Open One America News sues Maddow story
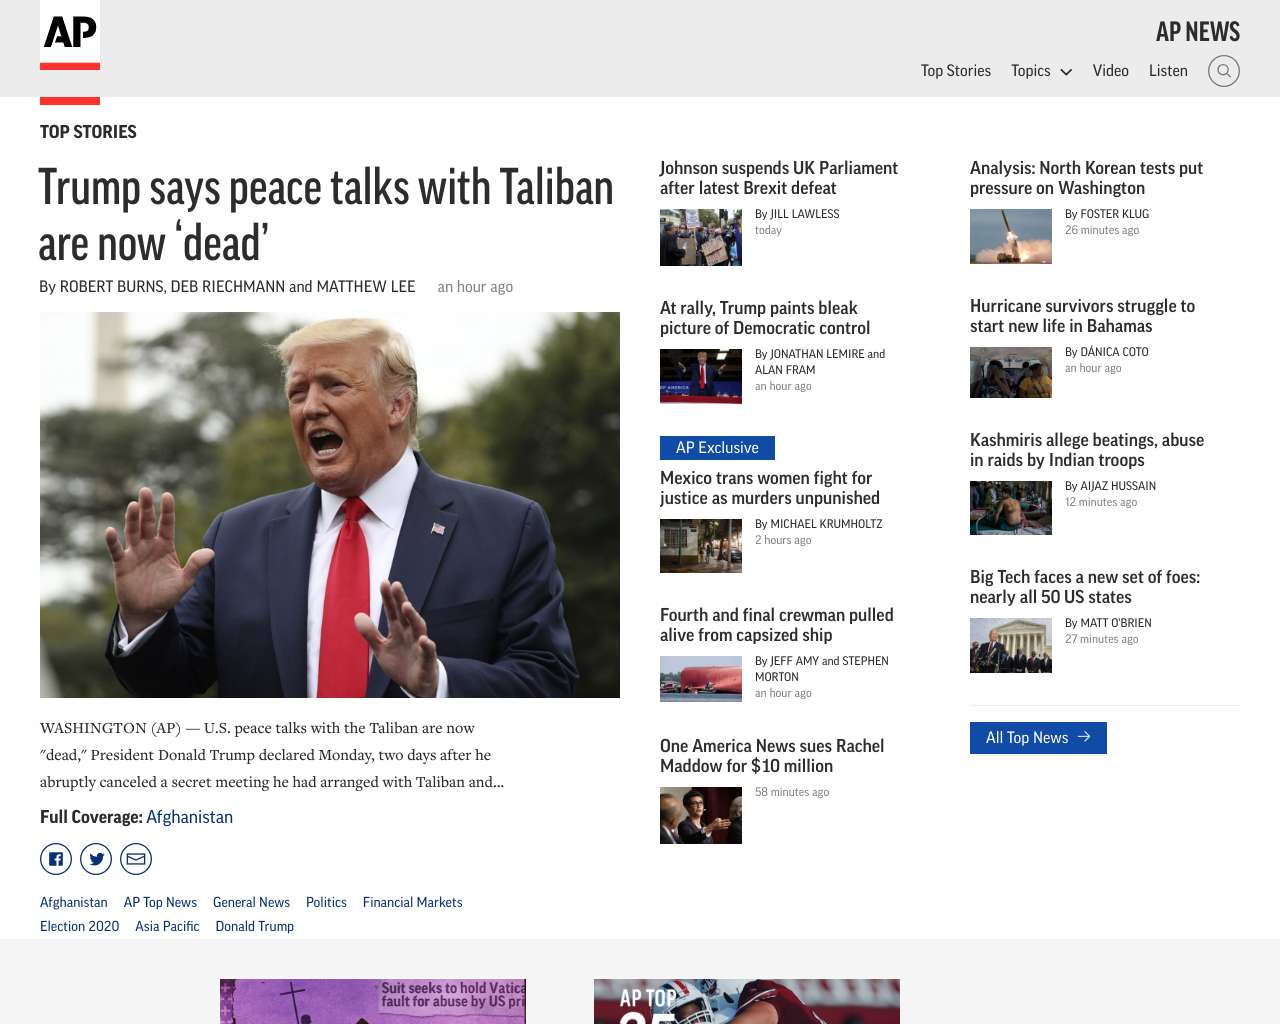 772,756
